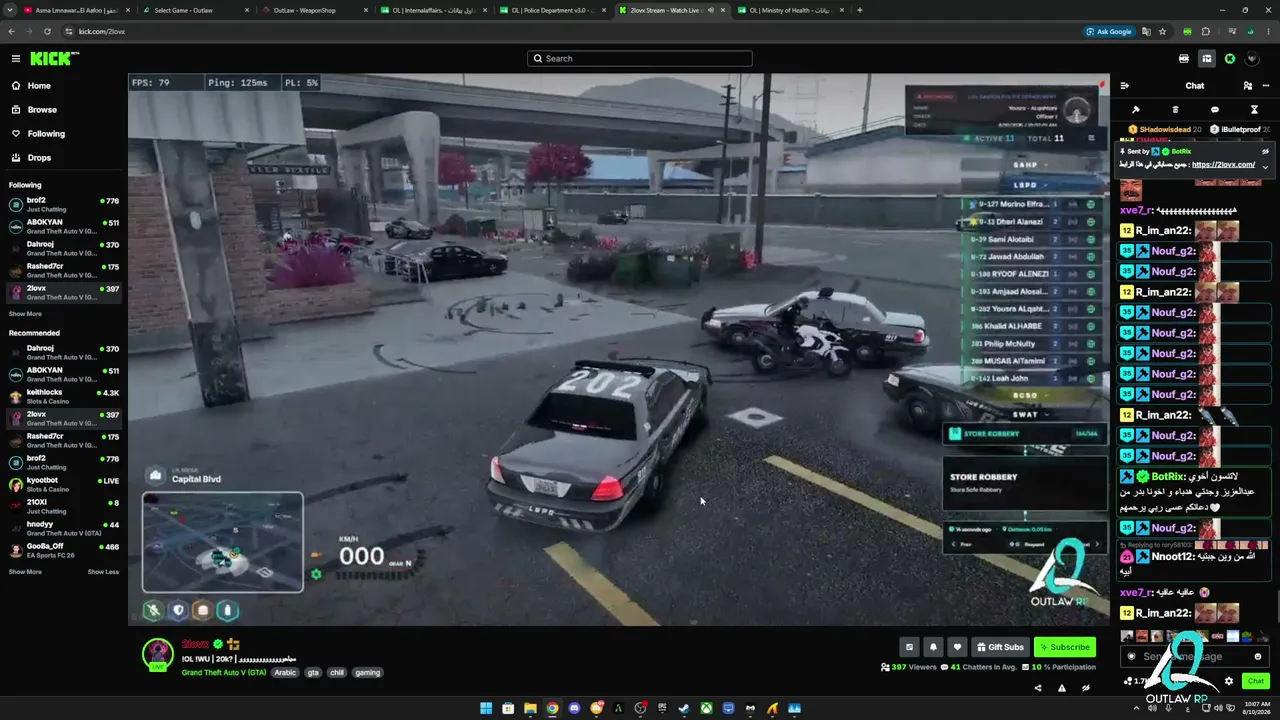The height and width of the screenshot is (720, 1280).
Task: Open the emote picker in message box
Action: pos(1258,657)
